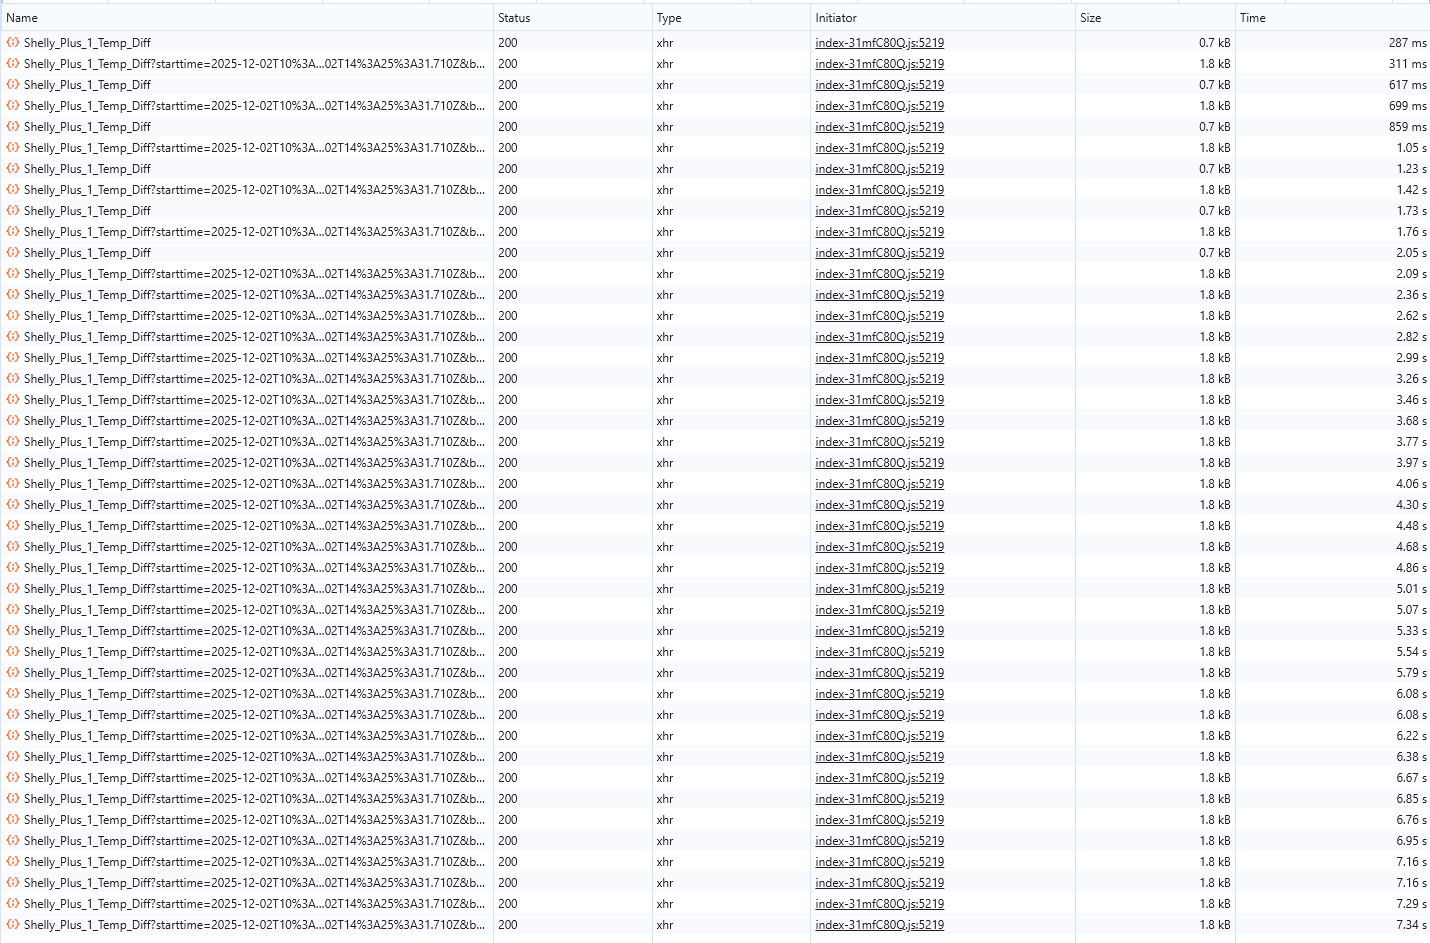The image size is (1430, 943).
Task: Pick the xhr icon of the 3.46 s request
Action: point(13,400)
